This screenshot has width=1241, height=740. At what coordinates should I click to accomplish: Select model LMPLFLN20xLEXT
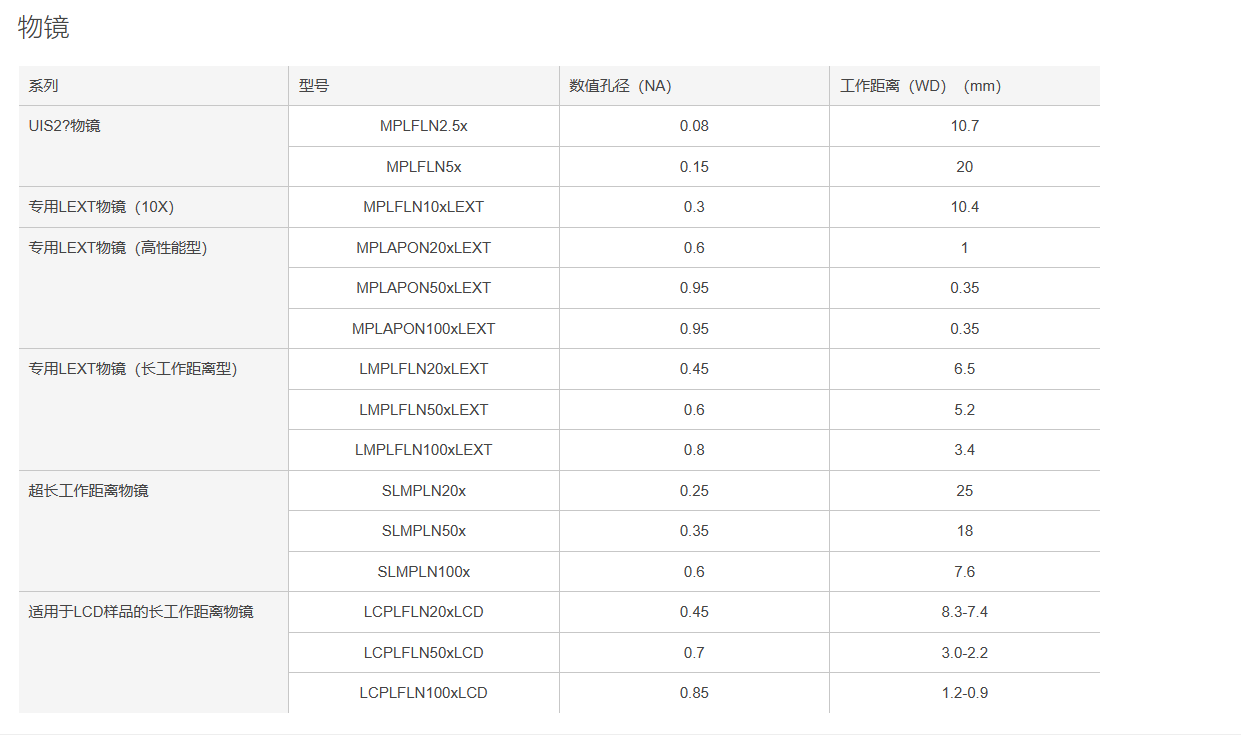[x=424, y=369]
